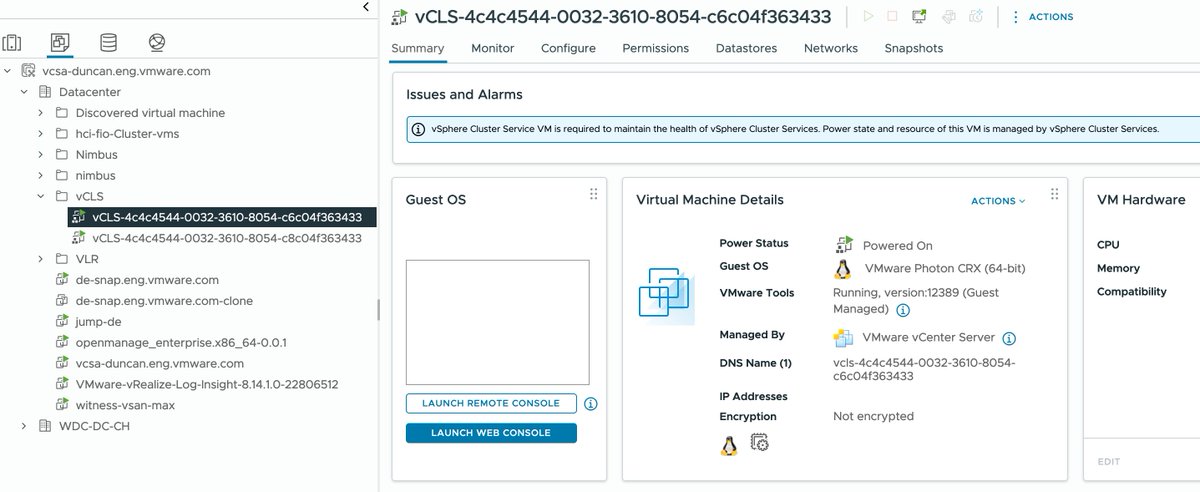Switch to the Configure tab
1200x492 pixels.
(568, 48)
